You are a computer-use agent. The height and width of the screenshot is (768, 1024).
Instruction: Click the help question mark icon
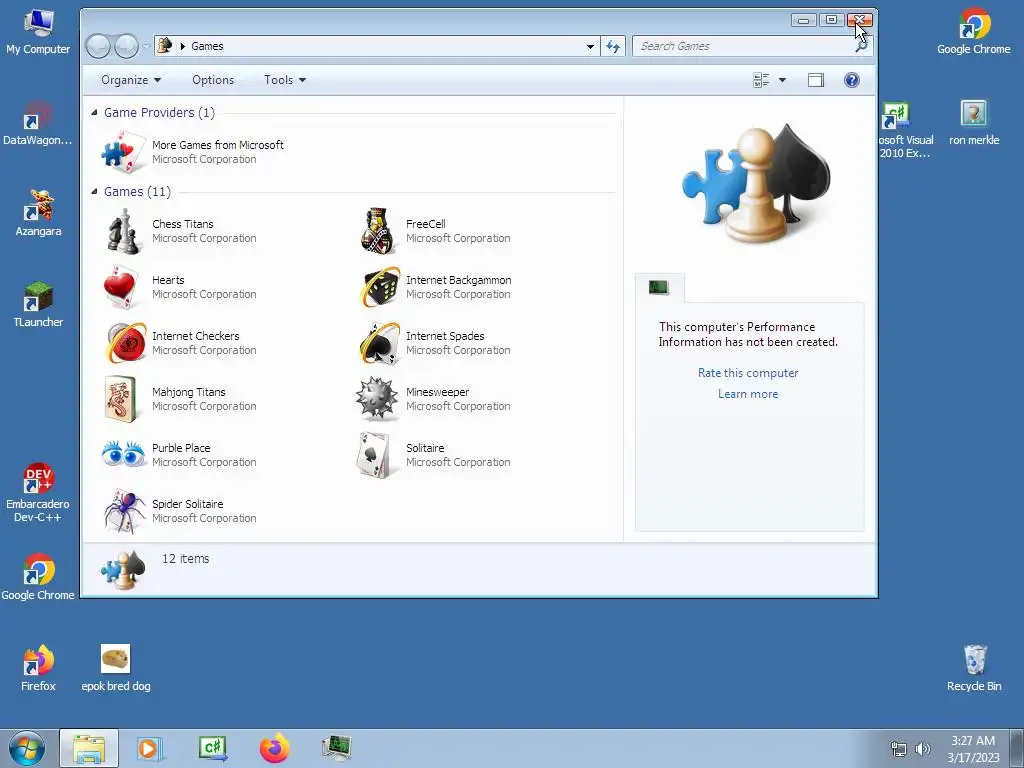pos(852,80)
